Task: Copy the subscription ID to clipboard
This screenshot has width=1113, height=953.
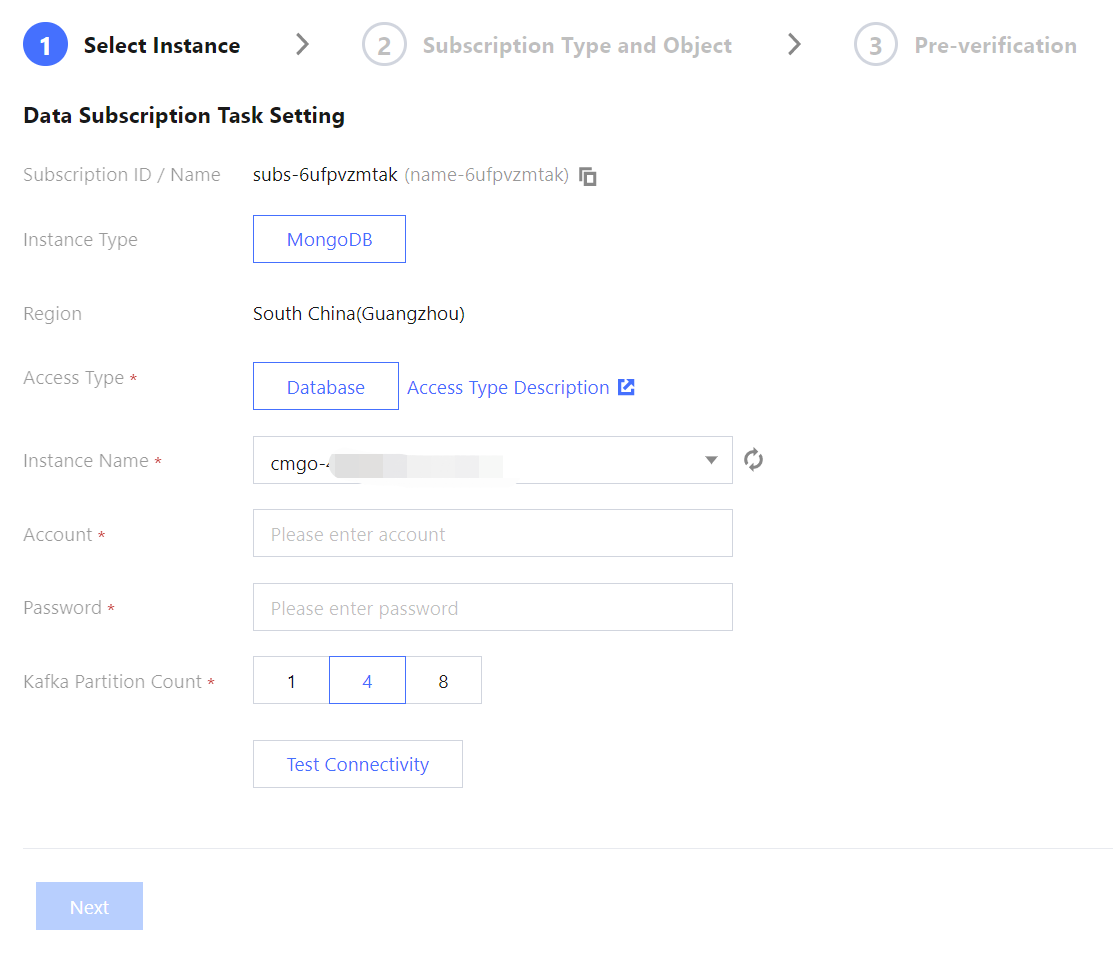Action: pyautogui.click(x=588, y=175)
